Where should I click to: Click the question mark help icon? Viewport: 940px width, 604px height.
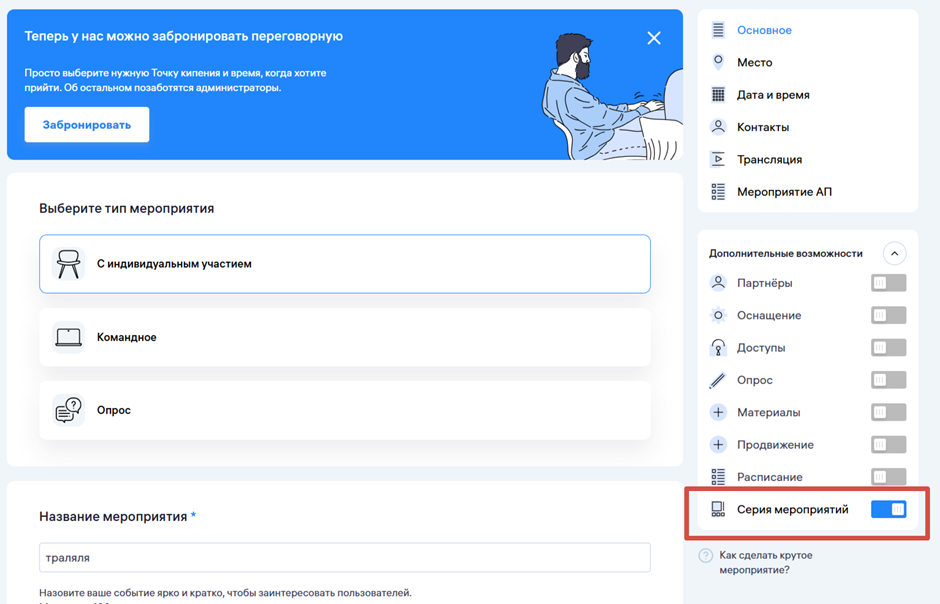706,556
